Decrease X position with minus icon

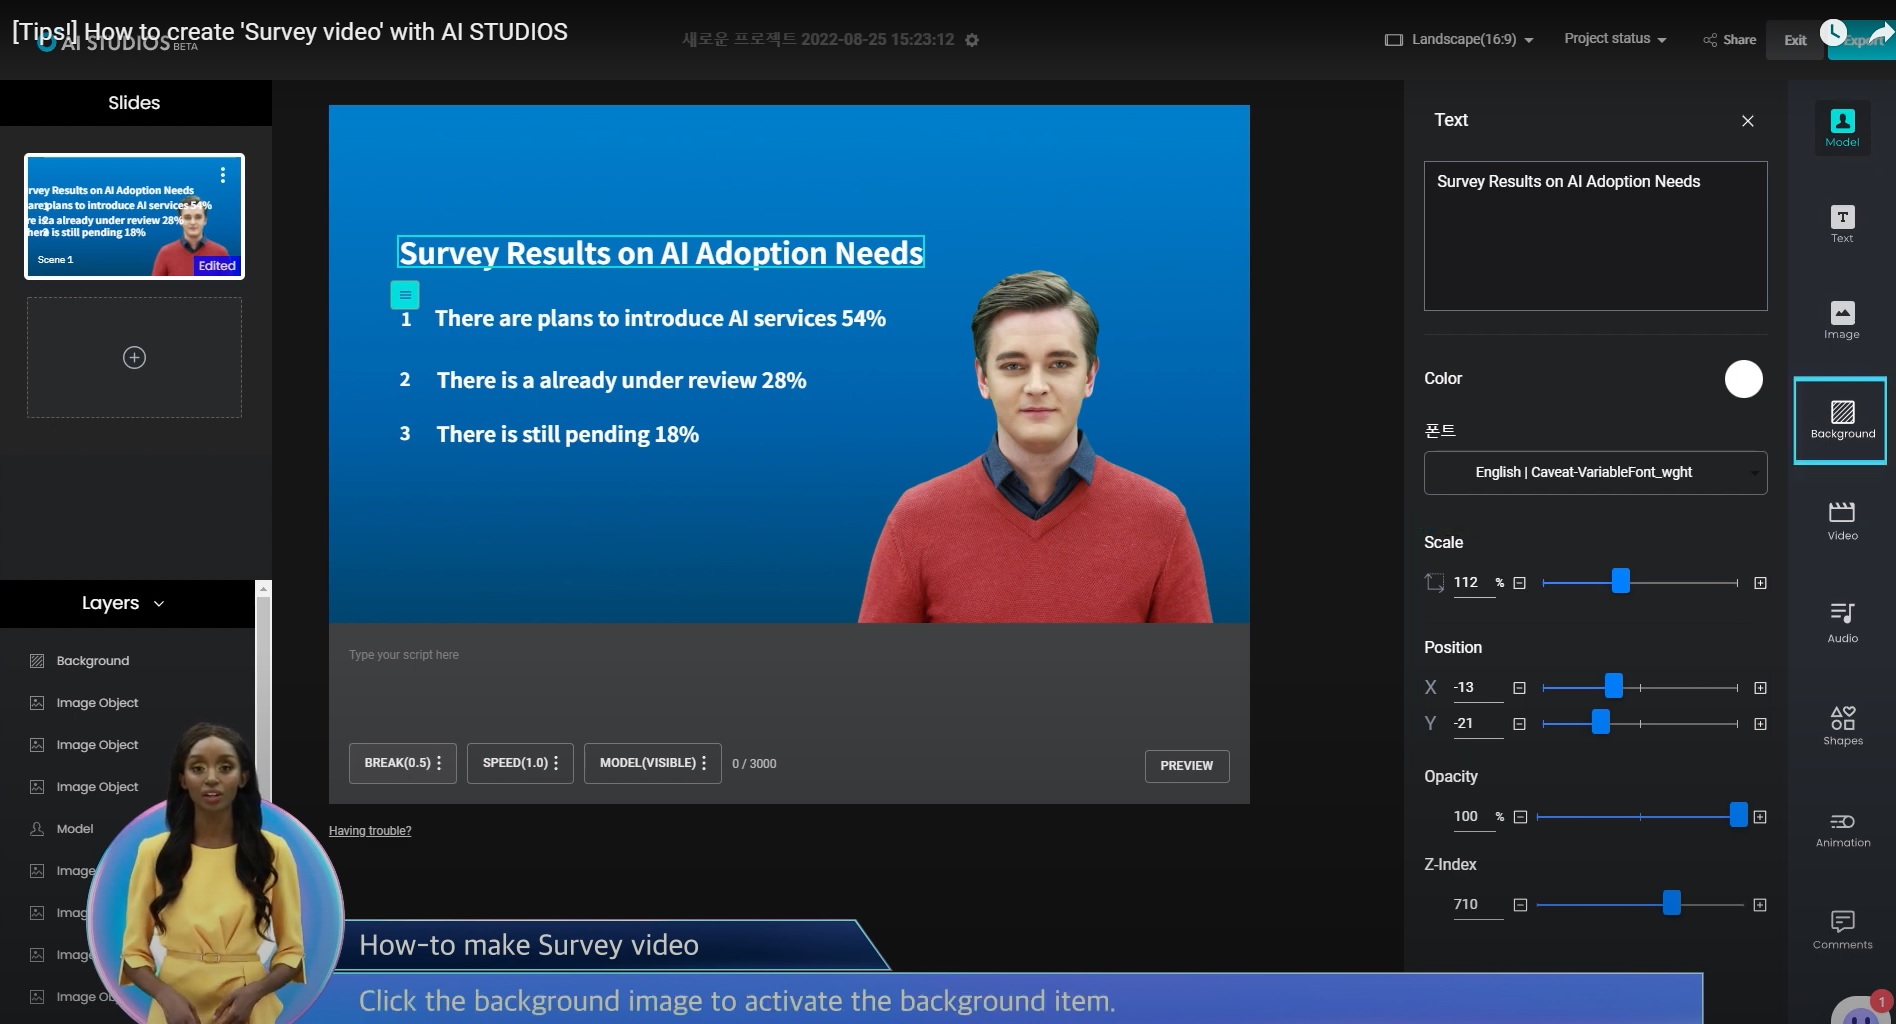point(1519,688)
